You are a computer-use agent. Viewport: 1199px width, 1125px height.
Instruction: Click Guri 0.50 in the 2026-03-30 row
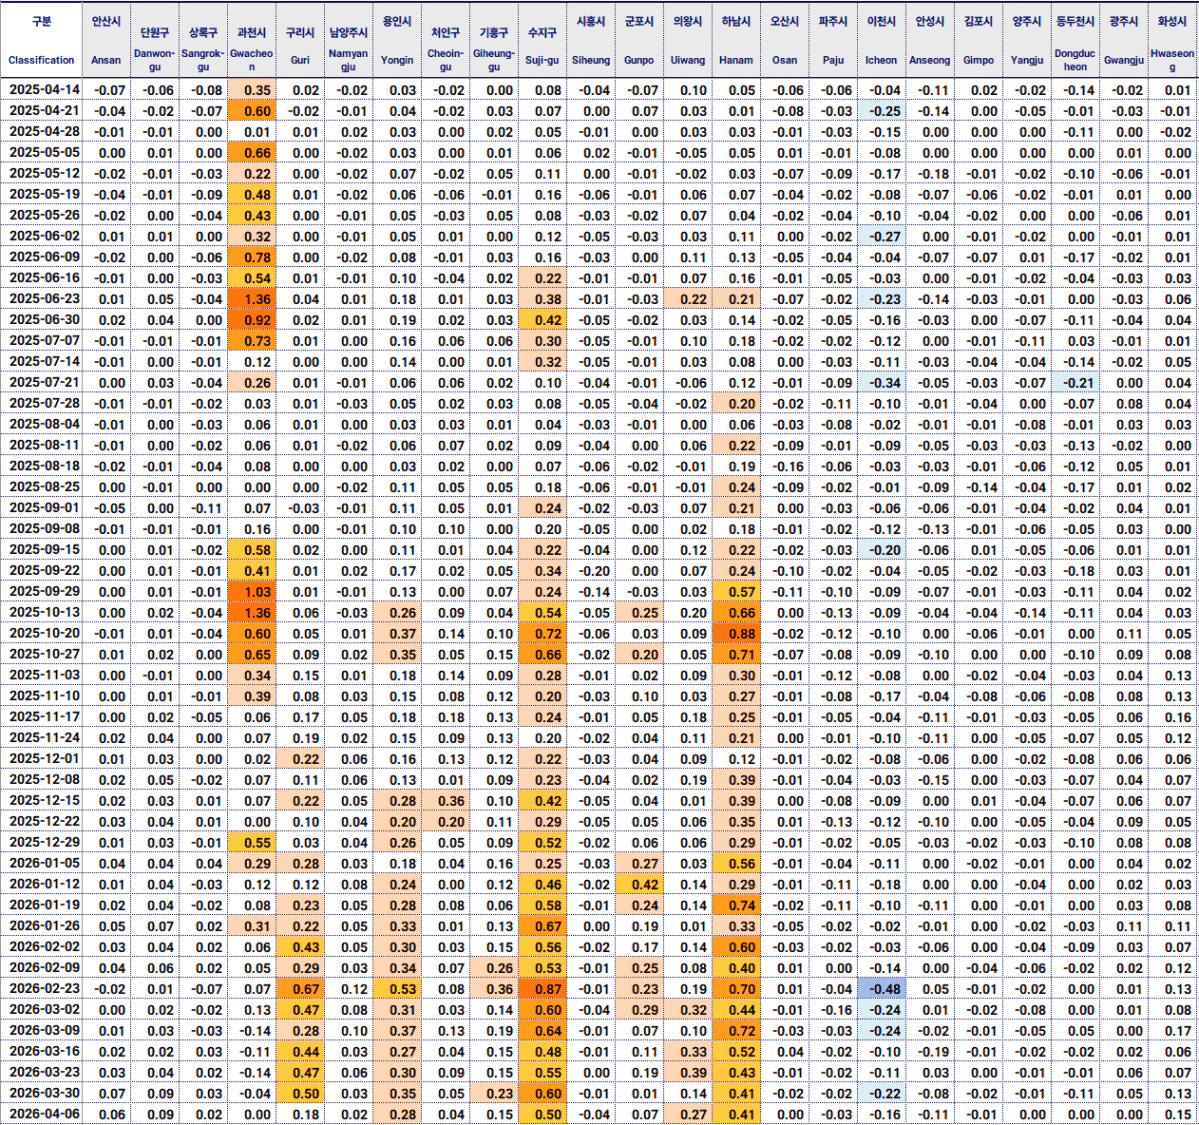coord(300,1093)
